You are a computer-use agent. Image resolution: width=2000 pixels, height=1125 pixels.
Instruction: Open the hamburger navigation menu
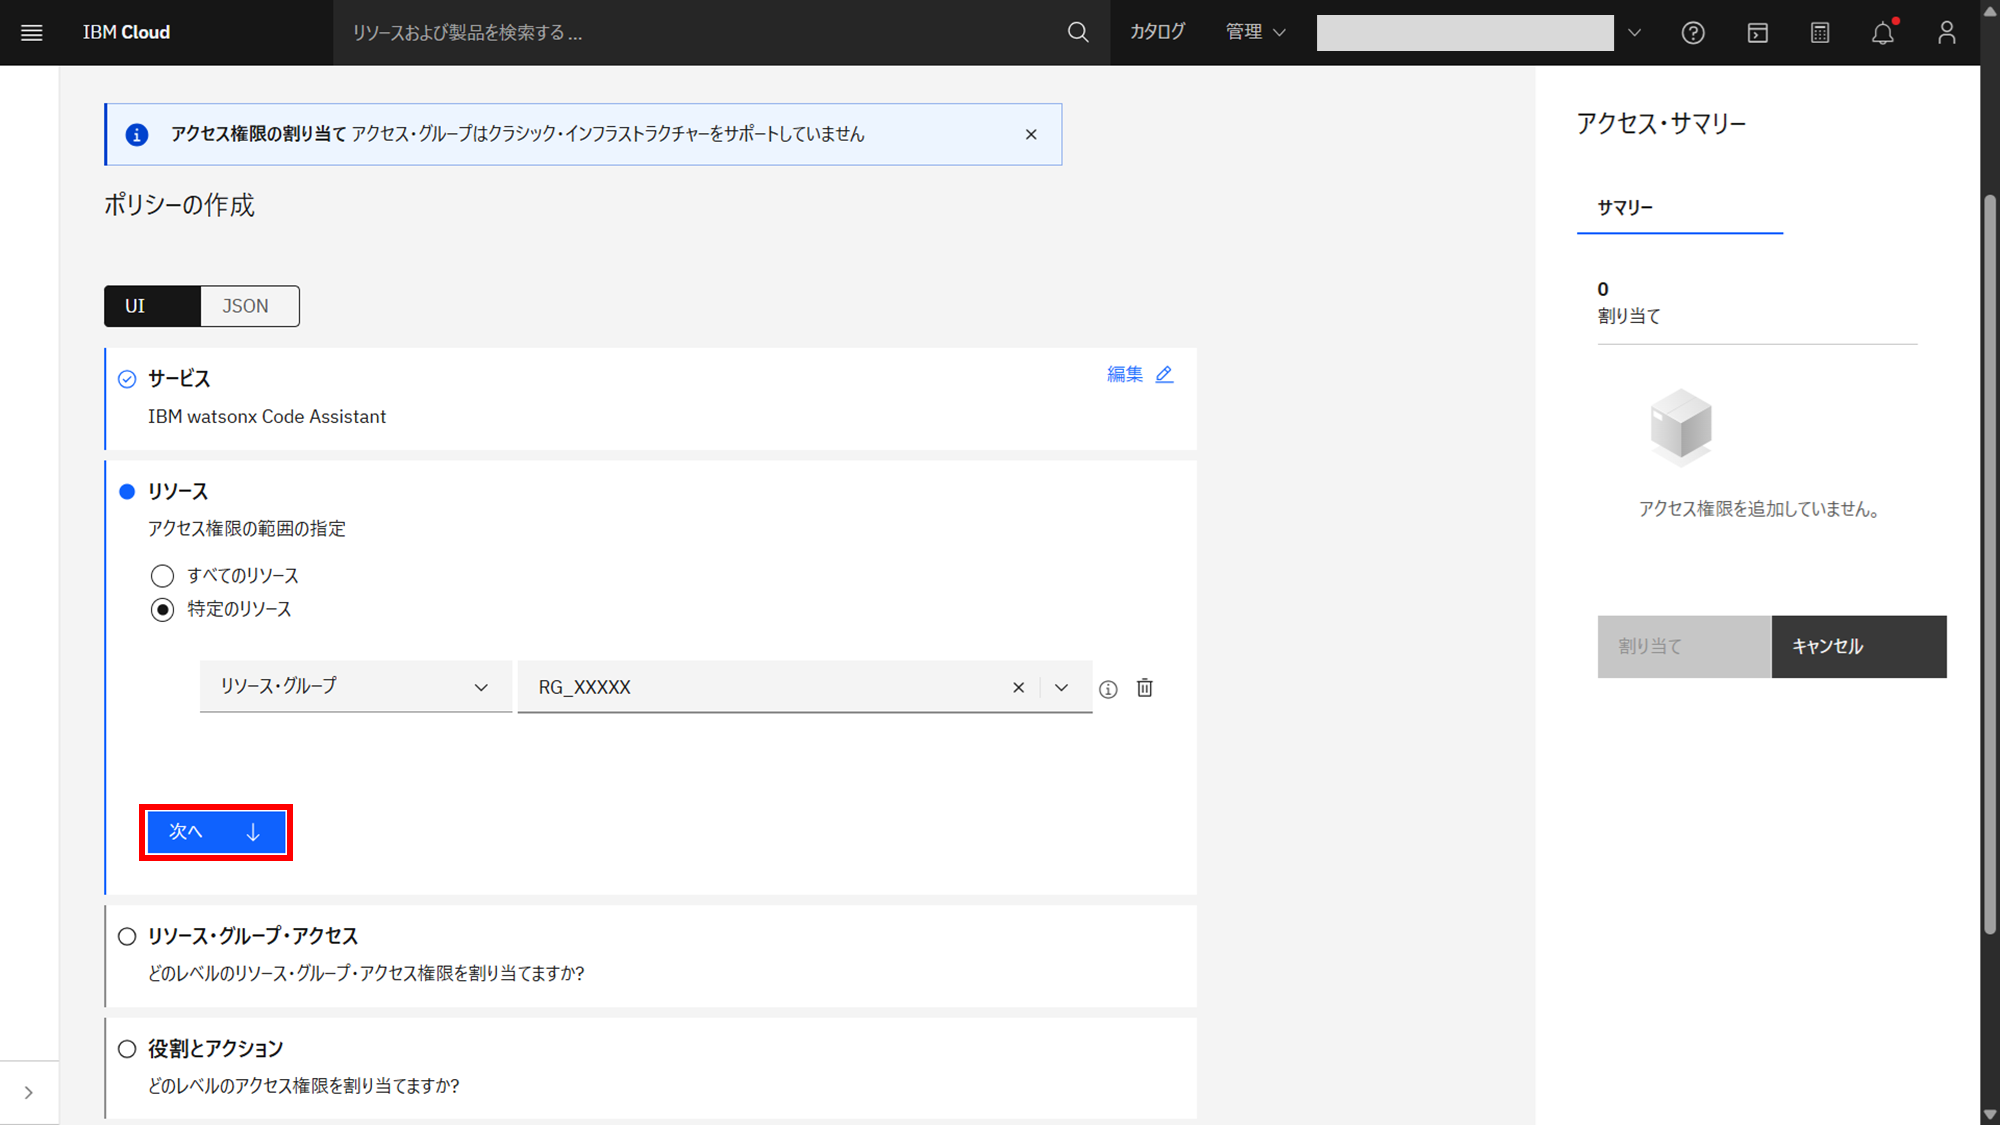pos(31,32)
